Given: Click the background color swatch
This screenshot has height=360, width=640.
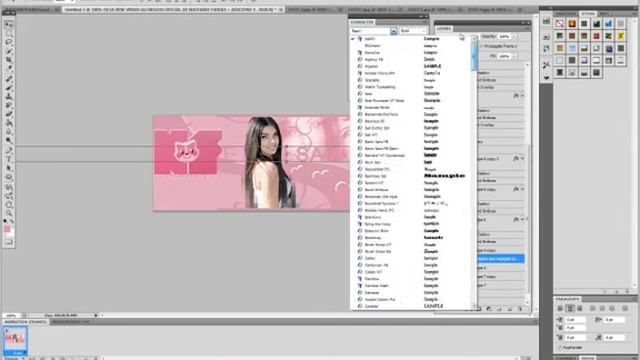Looking at the screenshot, I should [x=11, y=233].
